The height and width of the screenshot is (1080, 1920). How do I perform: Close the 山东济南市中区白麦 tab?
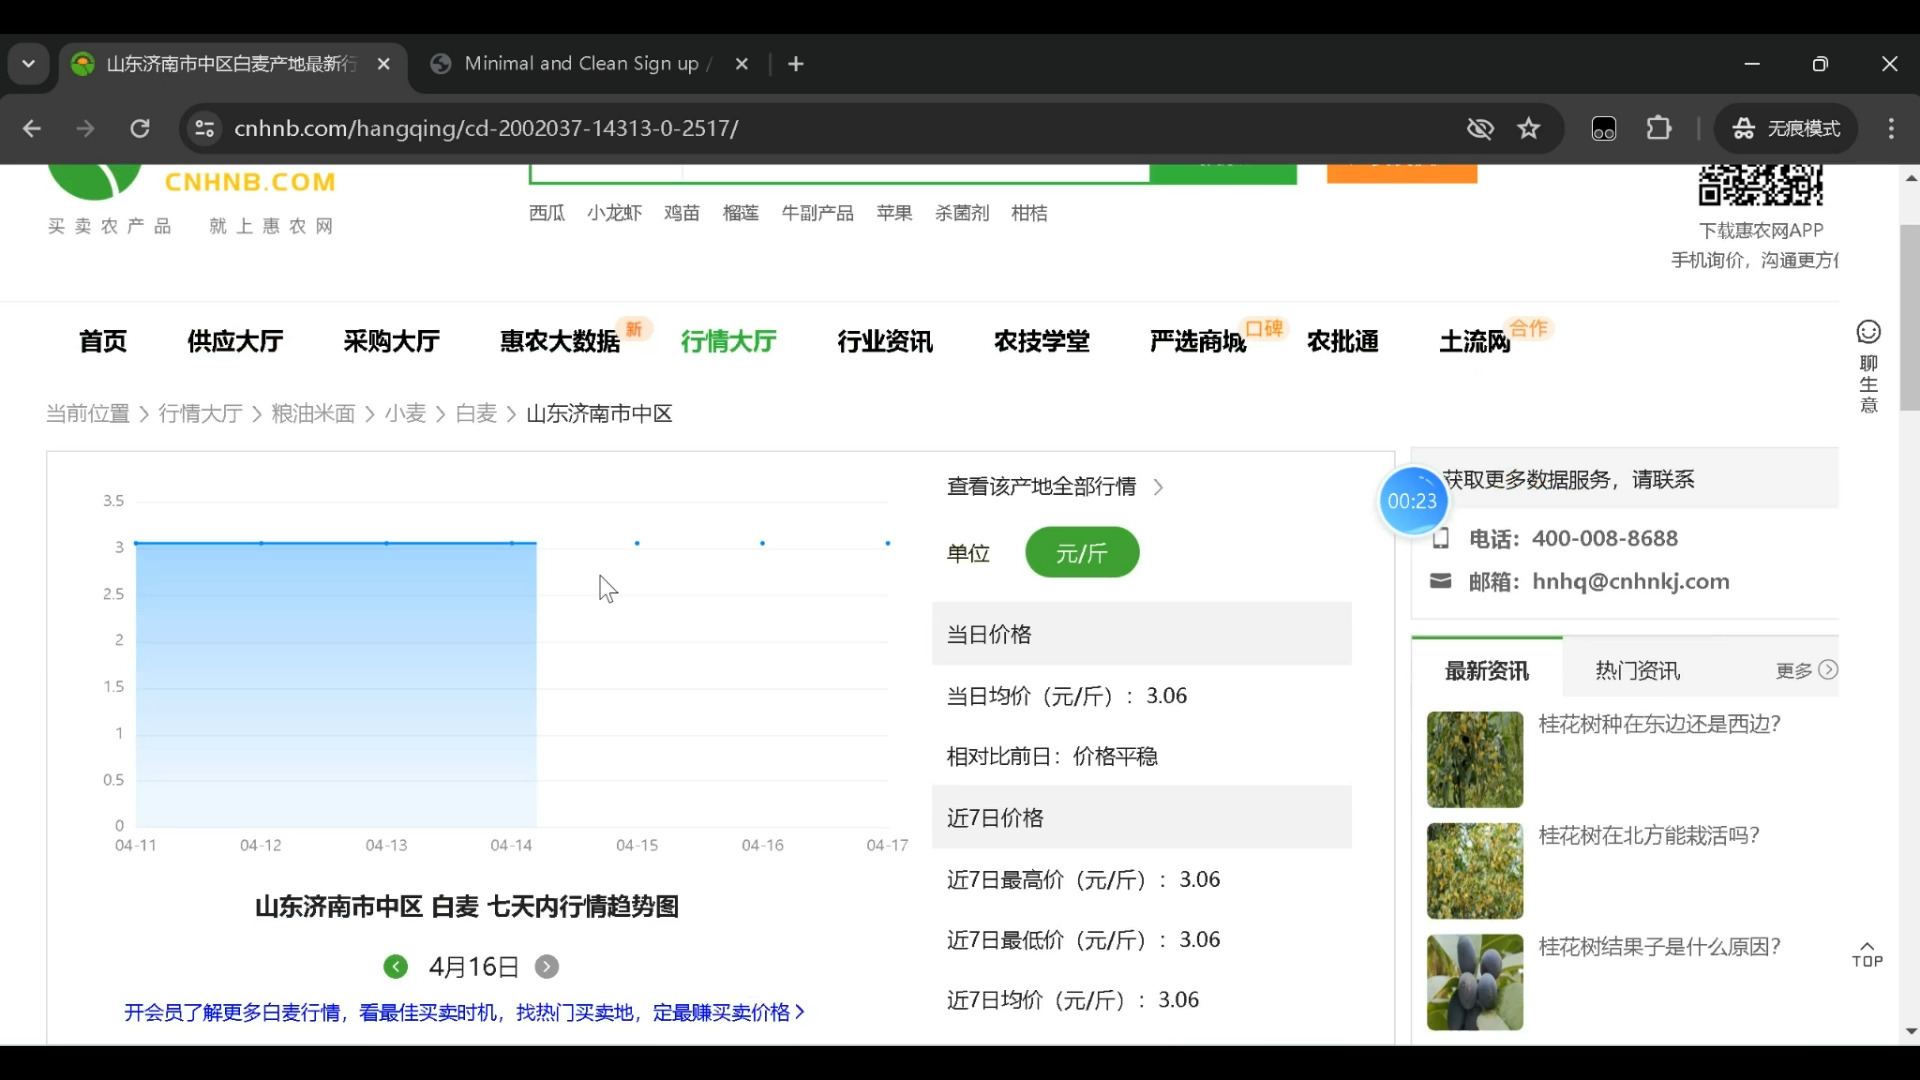point(384,64)
